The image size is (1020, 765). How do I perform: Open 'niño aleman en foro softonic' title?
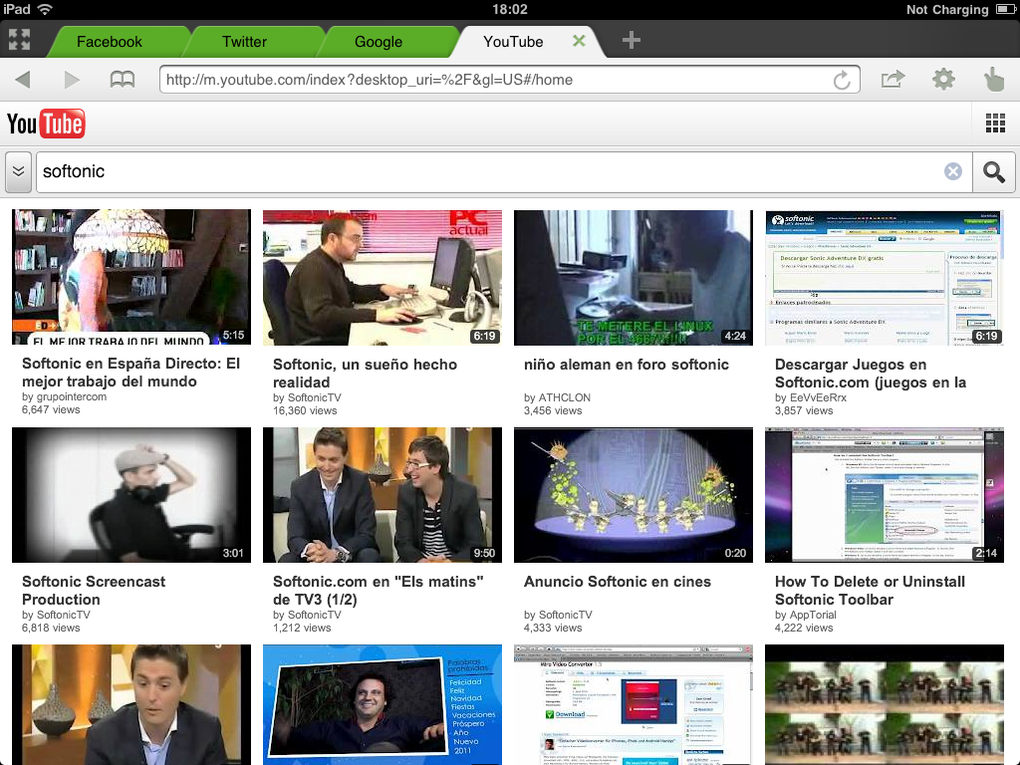[x=626, y=364]
